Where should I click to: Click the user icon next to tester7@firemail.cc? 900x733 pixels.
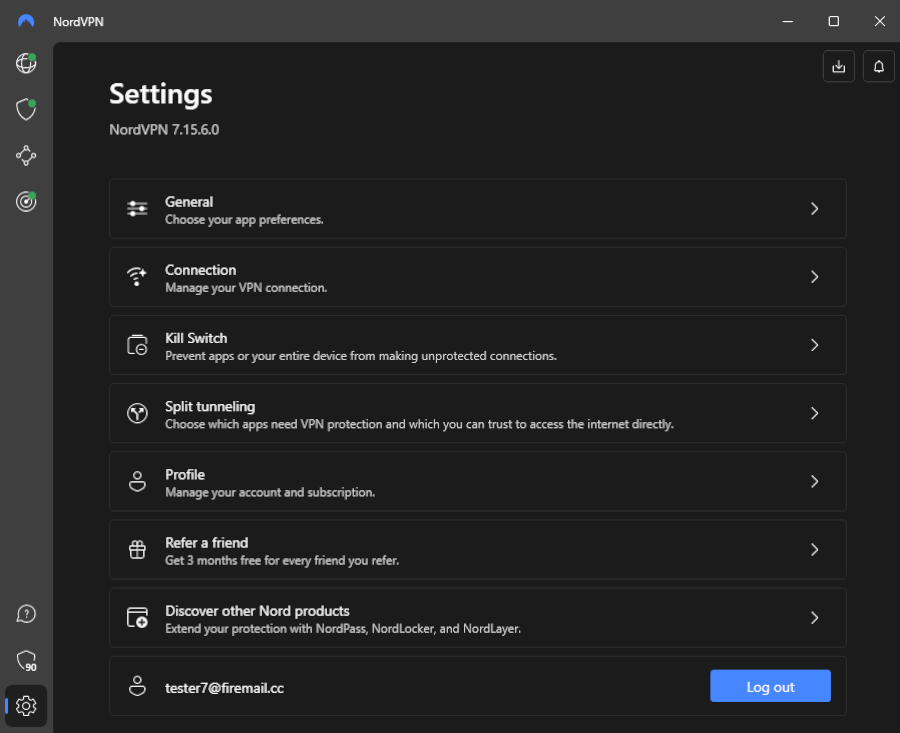tap(137, 686)
